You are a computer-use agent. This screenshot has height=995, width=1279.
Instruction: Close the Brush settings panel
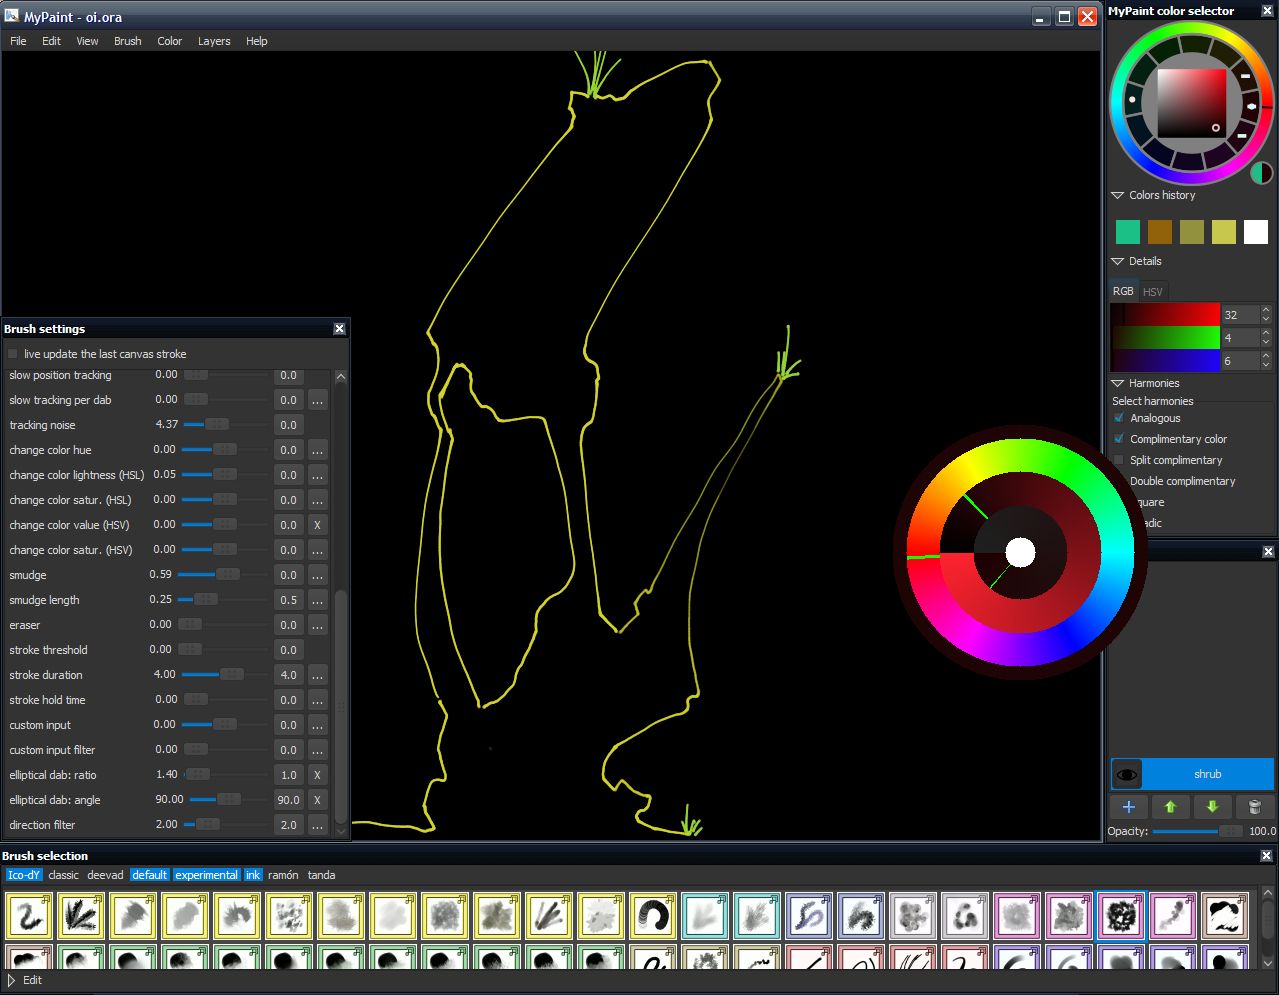[x=339, y=328]
